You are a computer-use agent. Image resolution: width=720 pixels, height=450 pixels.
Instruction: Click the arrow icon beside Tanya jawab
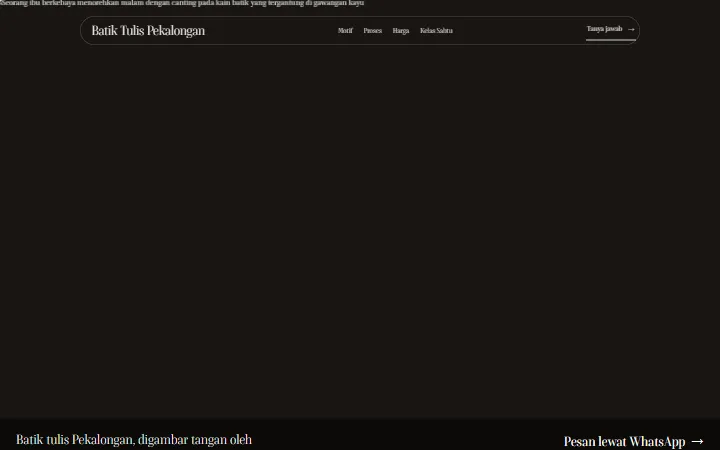click(631, 29)
